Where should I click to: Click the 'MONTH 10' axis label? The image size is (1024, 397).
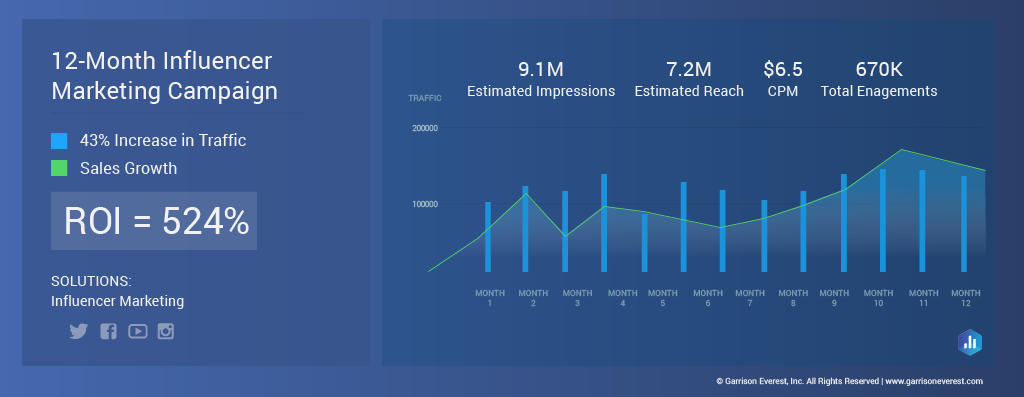[878, 298]
